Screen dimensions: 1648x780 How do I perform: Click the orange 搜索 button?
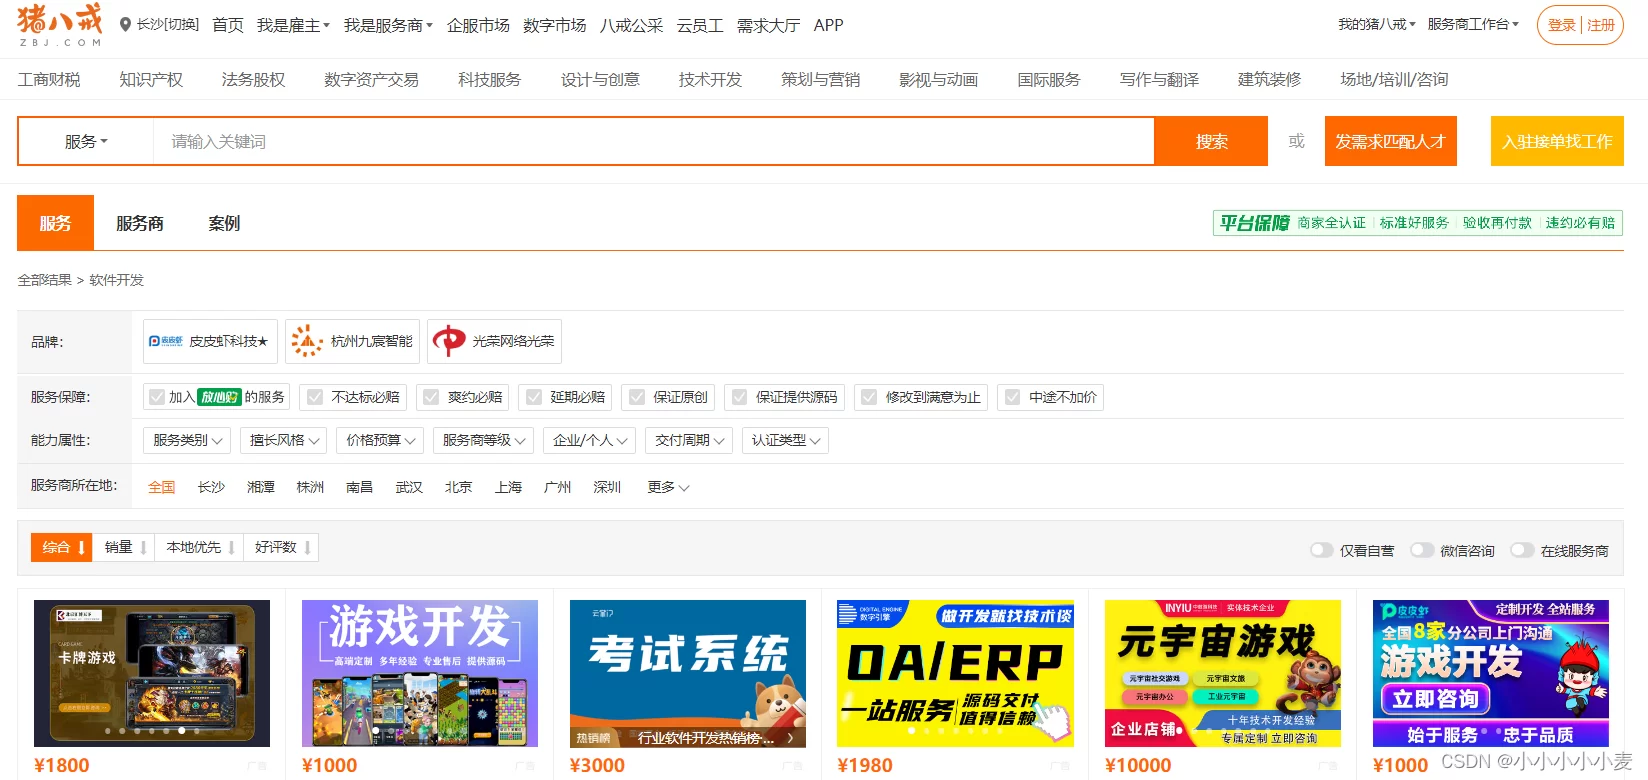pyautogui.click(x=1211, y=142)
